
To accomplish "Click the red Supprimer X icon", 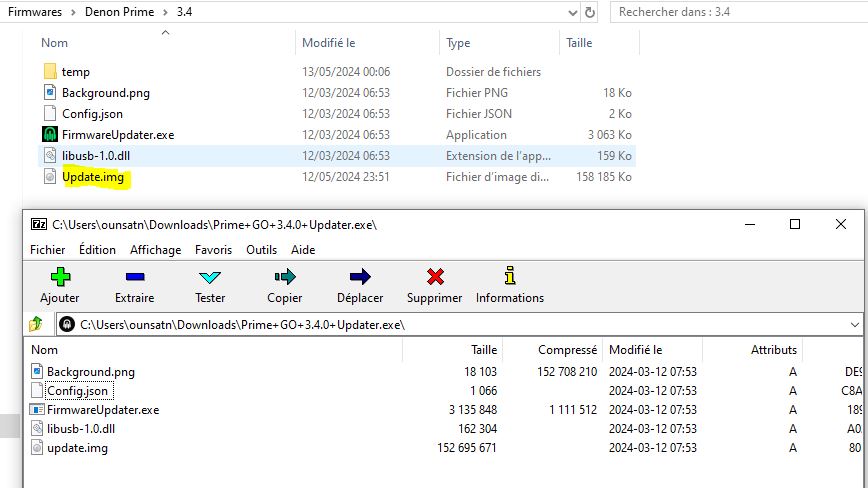I will click(x=434, y=277).
